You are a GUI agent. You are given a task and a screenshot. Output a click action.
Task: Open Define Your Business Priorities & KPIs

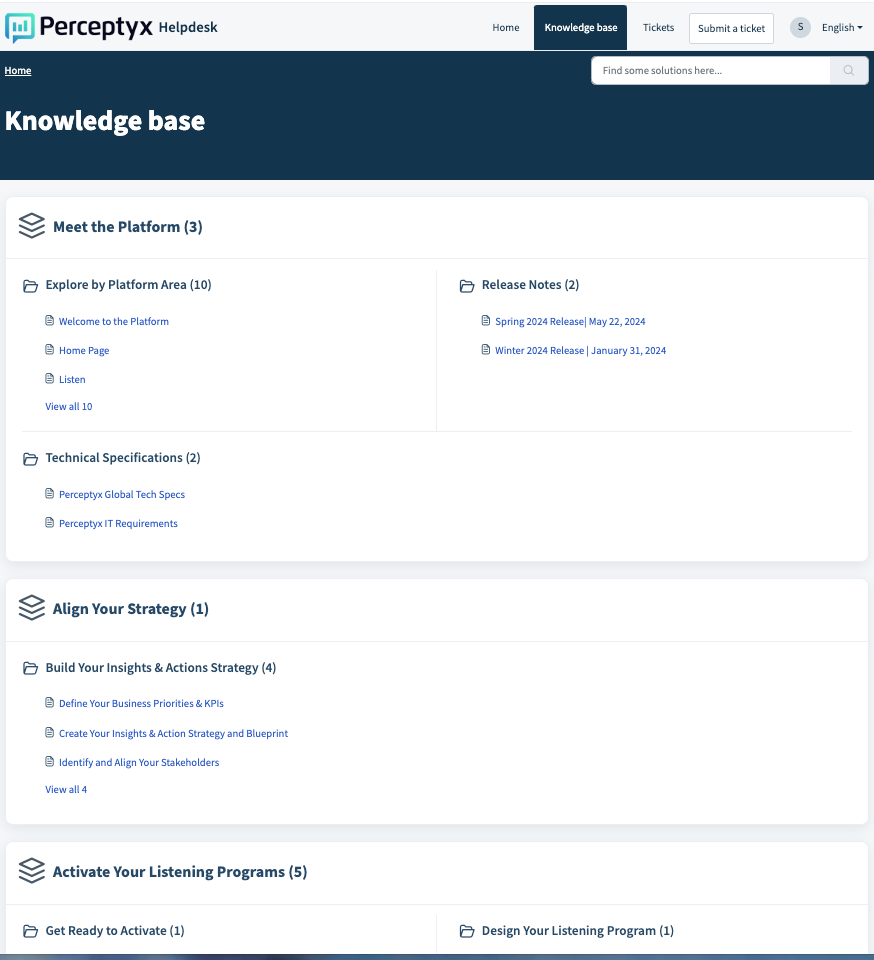click(141, 703)
